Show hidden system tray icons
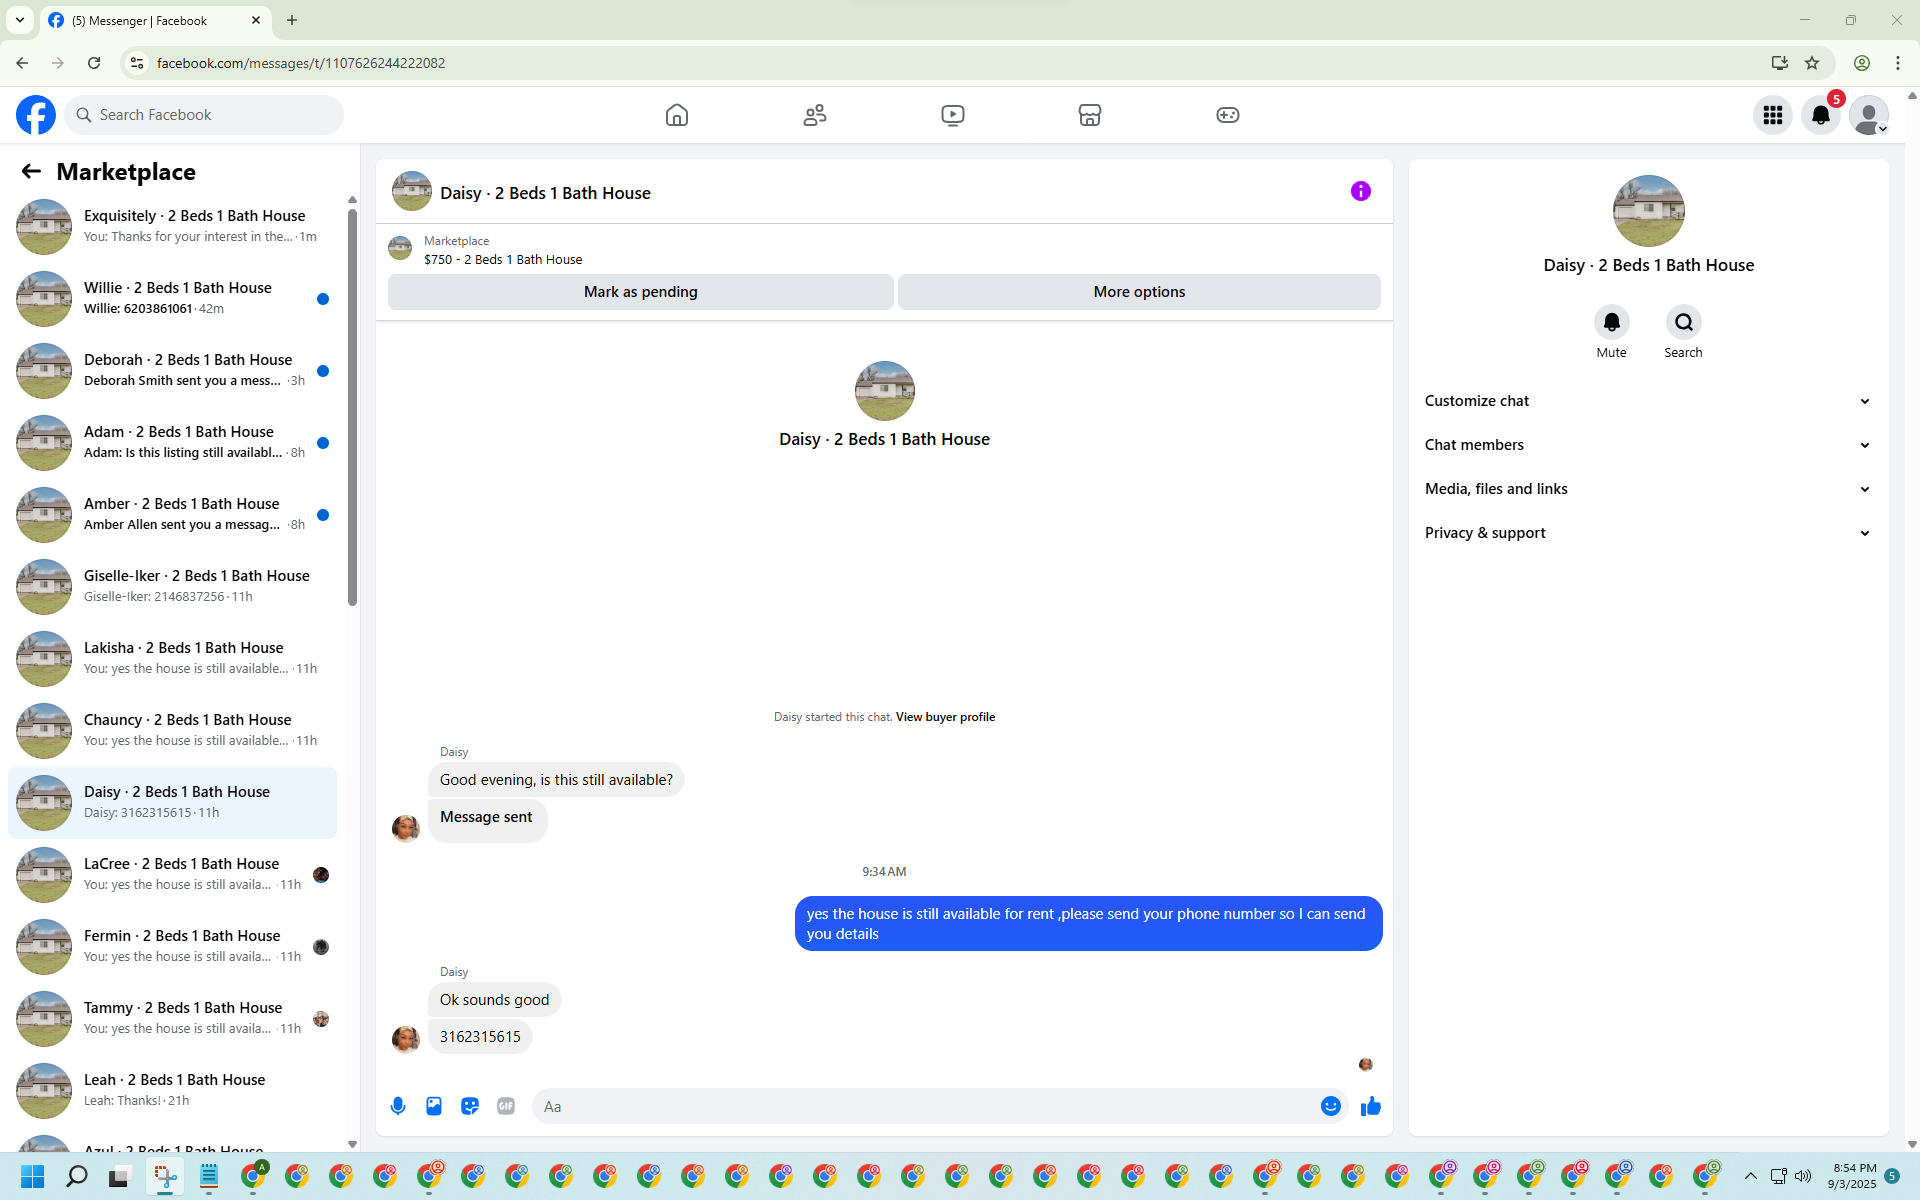 pos(1751,1176)
